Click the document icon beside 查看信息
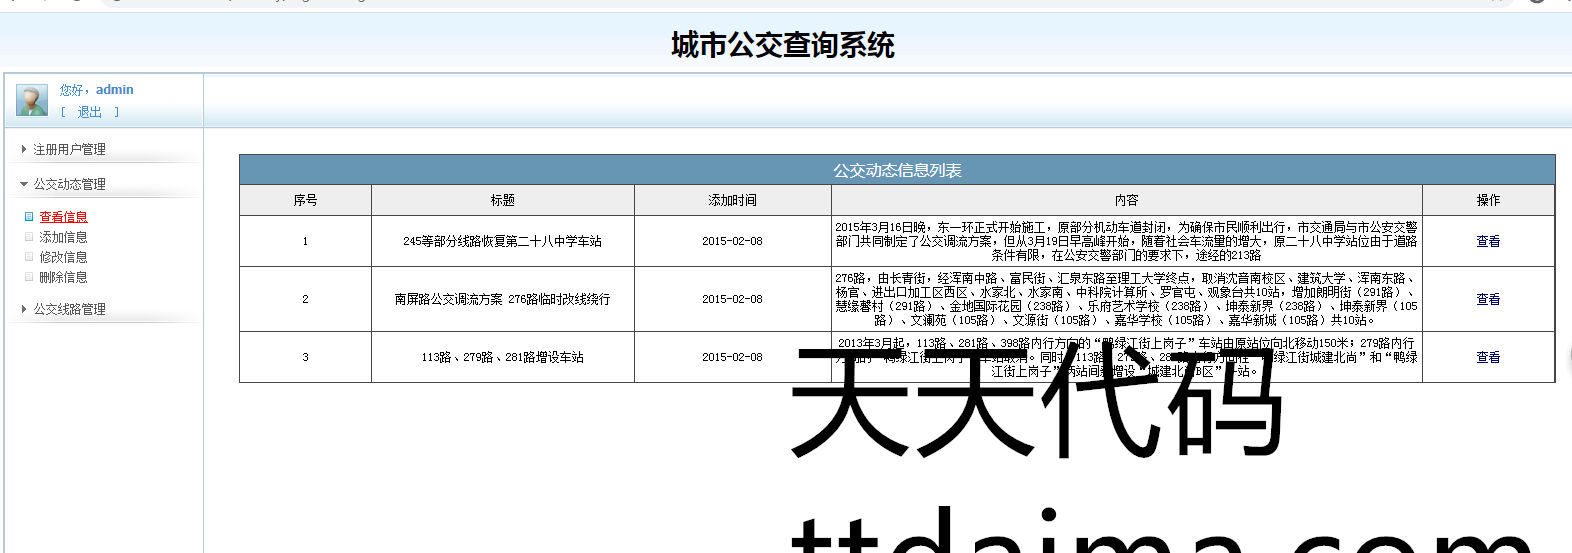This screenshot has width=1572, height=553. tap(29, 216)
